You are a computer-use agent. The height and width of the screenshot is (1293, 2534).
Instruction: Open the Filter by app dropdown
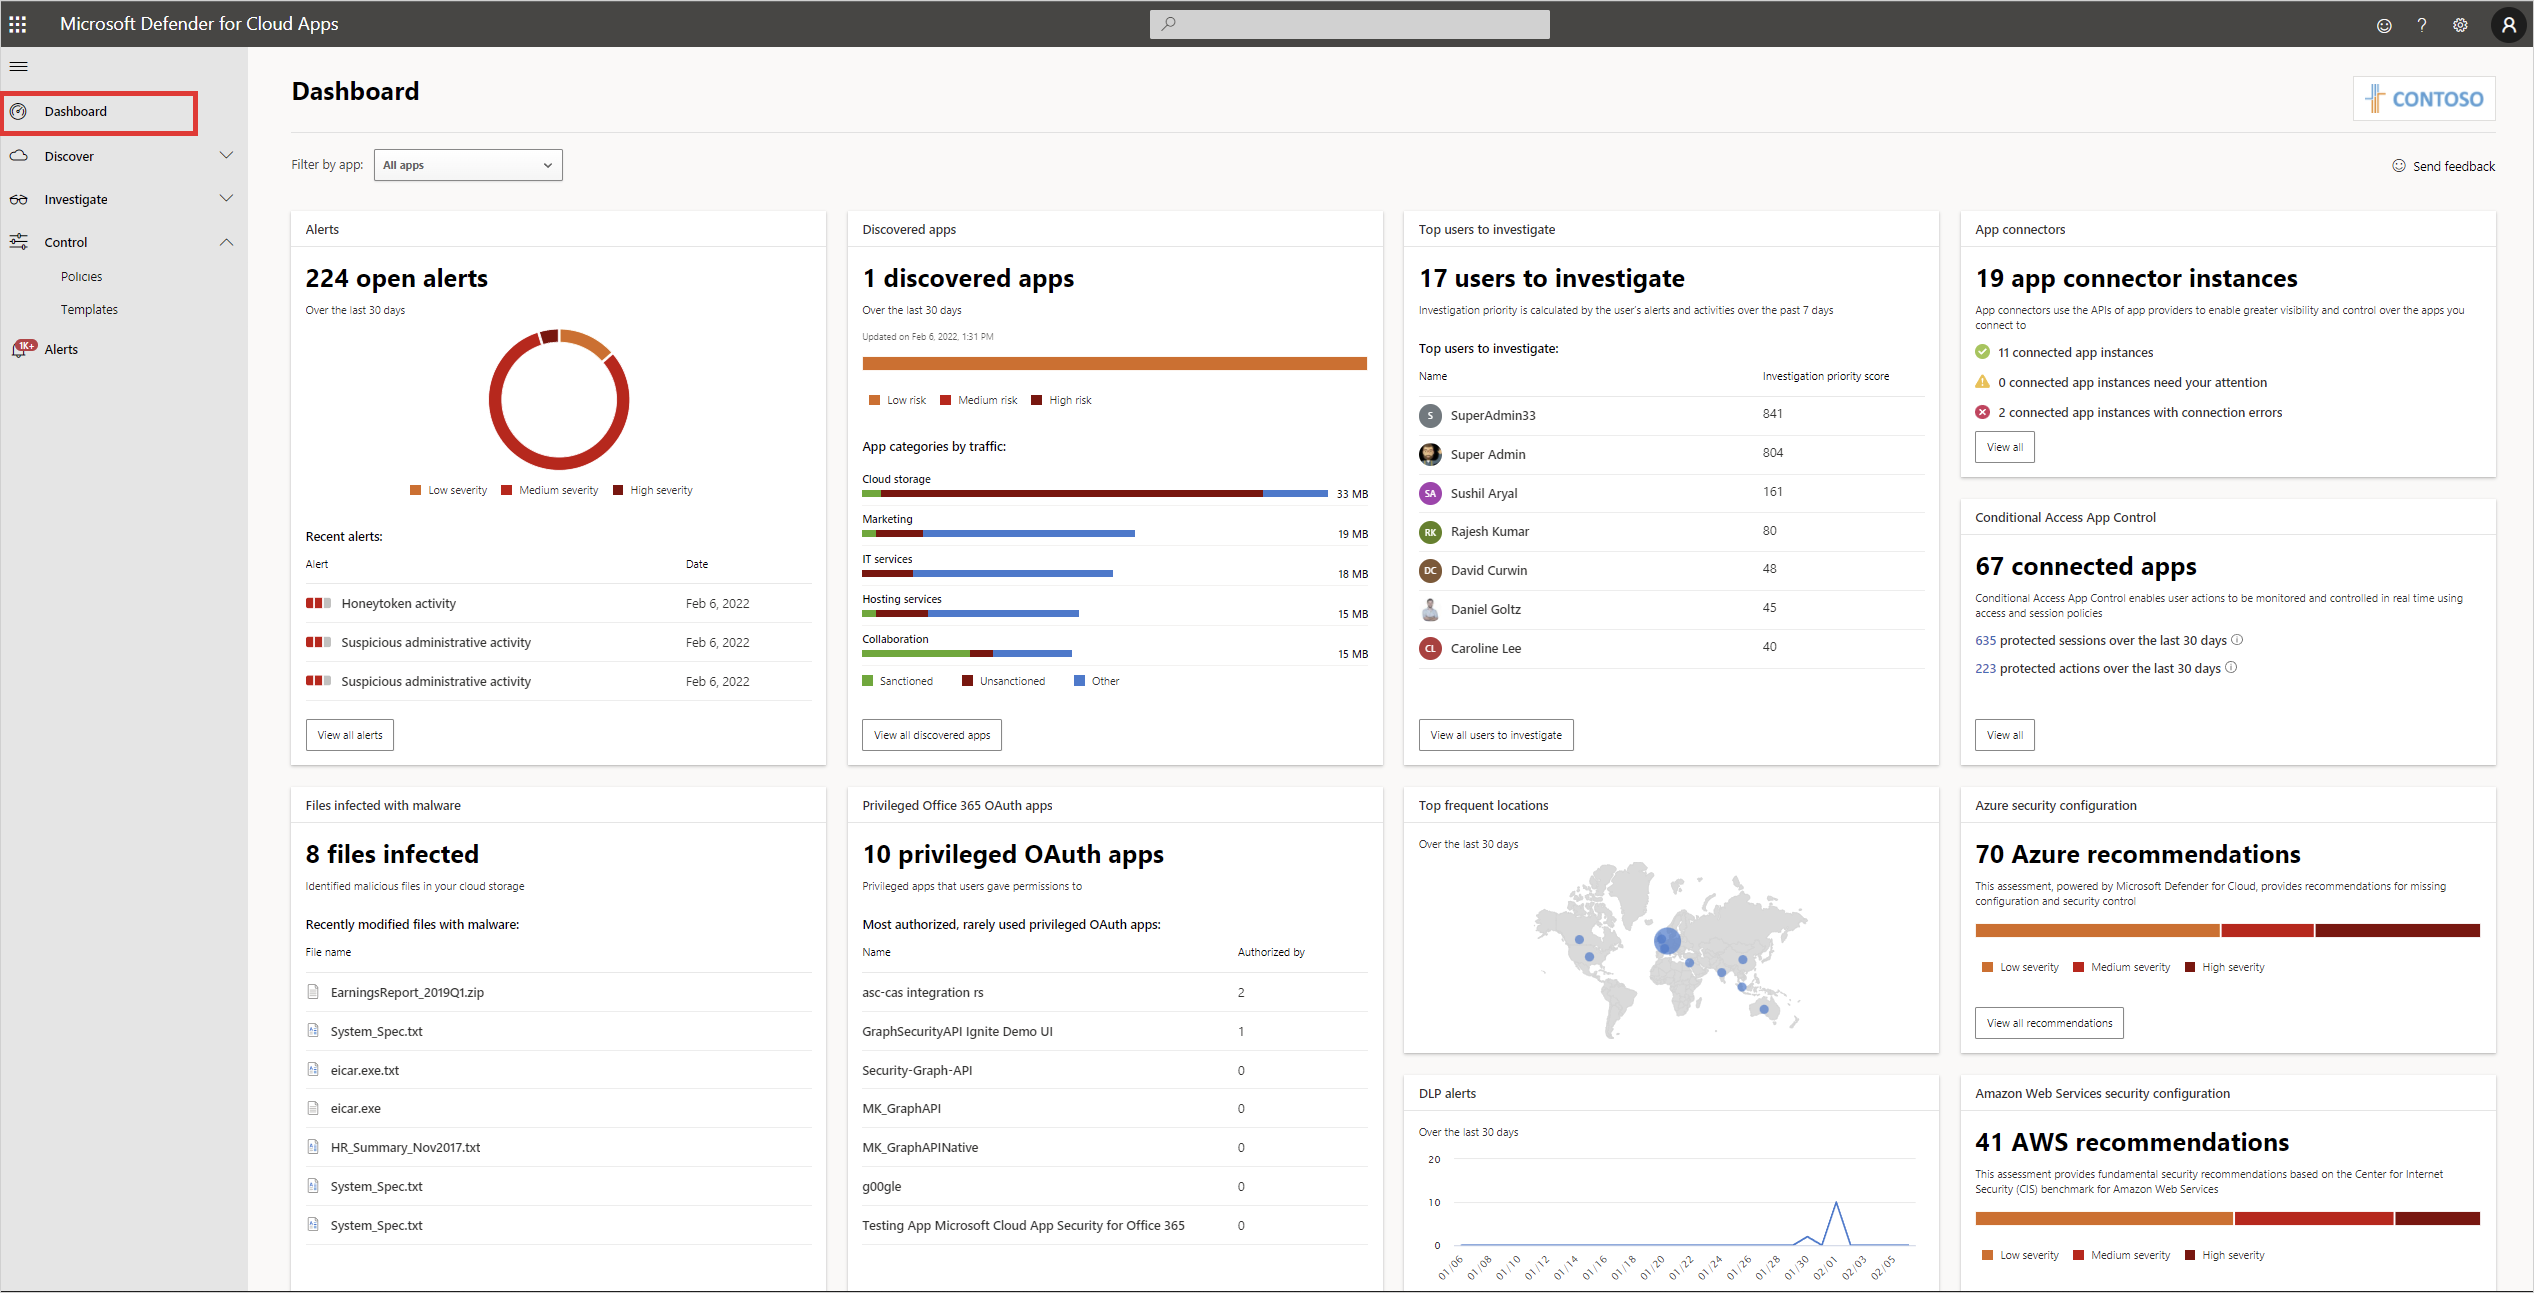[468, 165]
